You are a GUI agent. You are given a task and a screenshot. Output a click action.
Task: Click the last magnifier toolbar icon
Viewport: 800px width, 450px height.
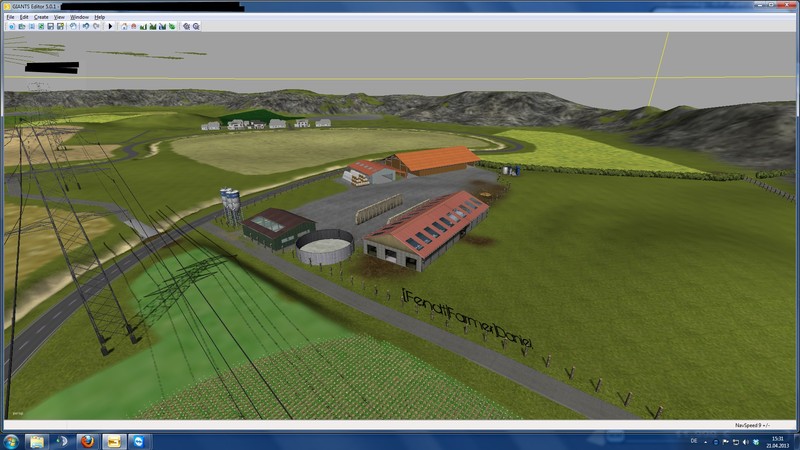(x=196, y=26)
